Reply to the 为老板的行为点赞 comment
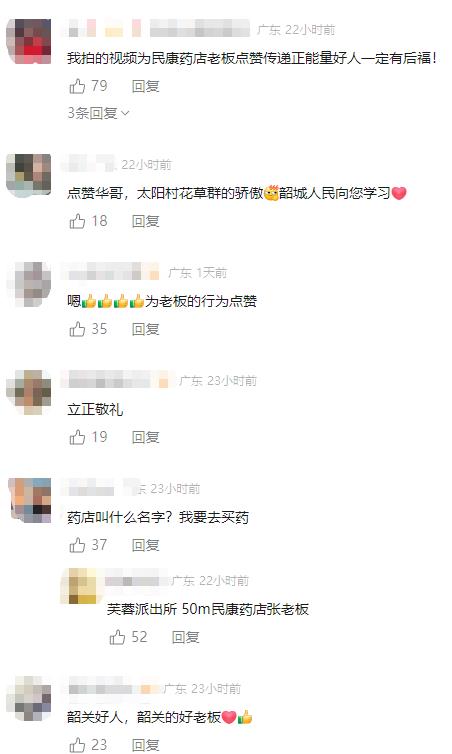 146,329
